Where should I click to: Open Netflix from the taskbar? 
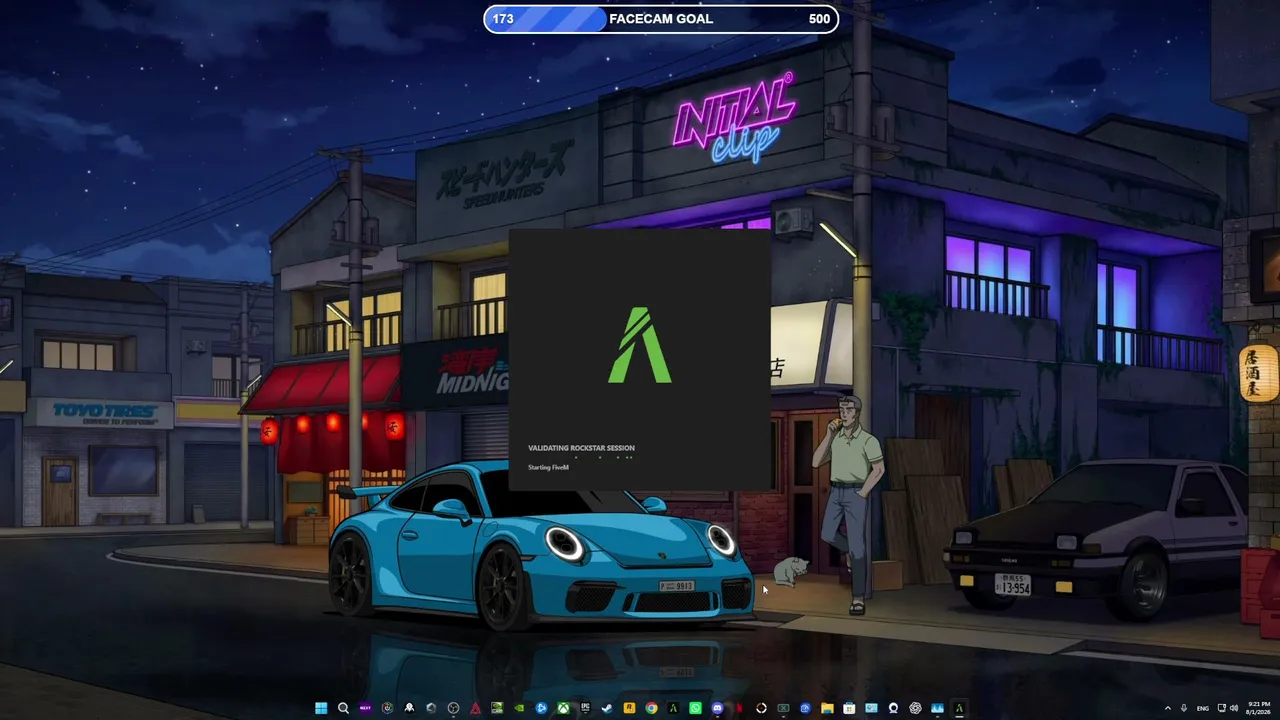(x=739, y=708)
